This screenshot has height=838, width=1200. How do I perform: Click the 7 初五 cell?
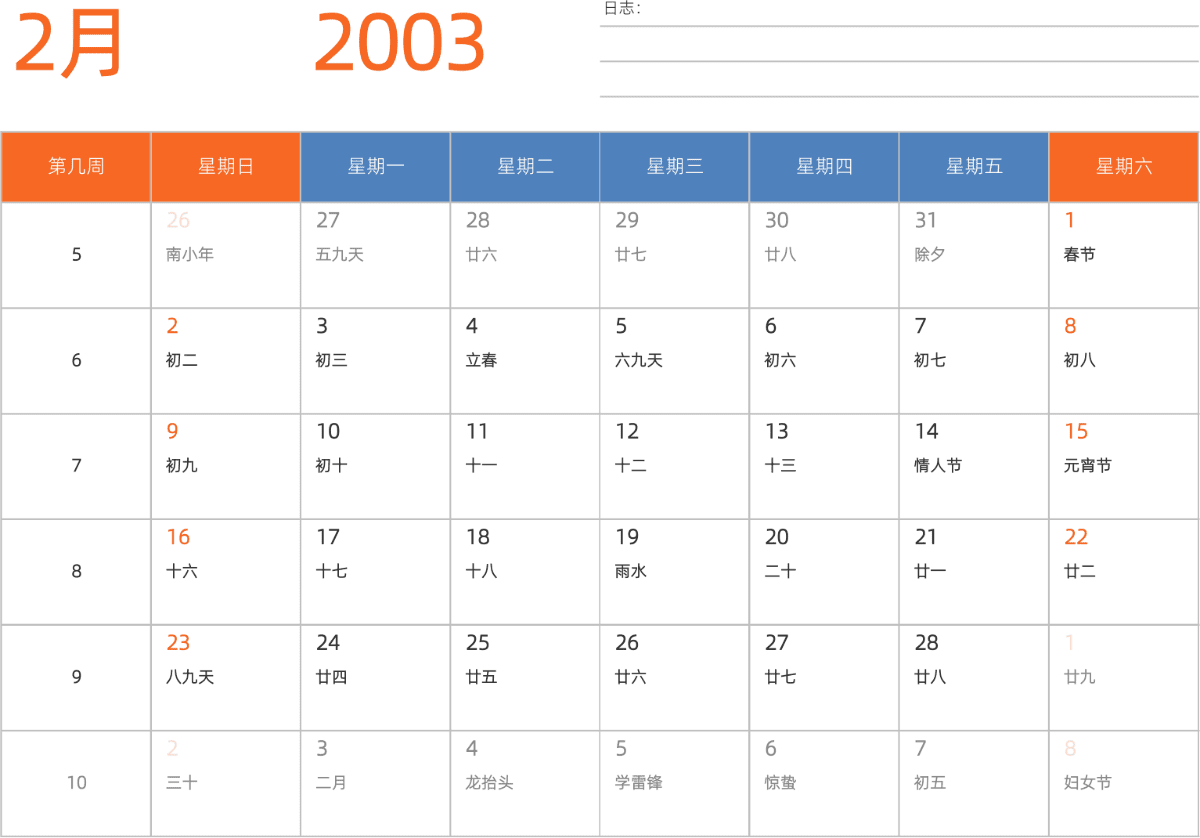coord(974,784)
